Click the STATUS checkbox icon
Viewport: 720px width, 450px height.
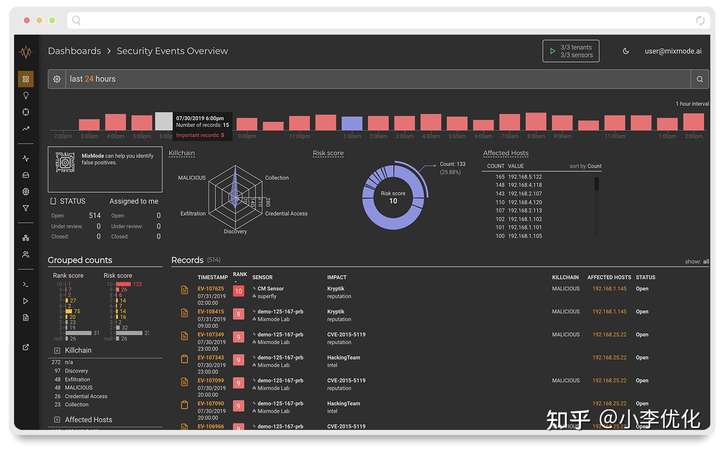pyautogui.click(x=53, y=201)
